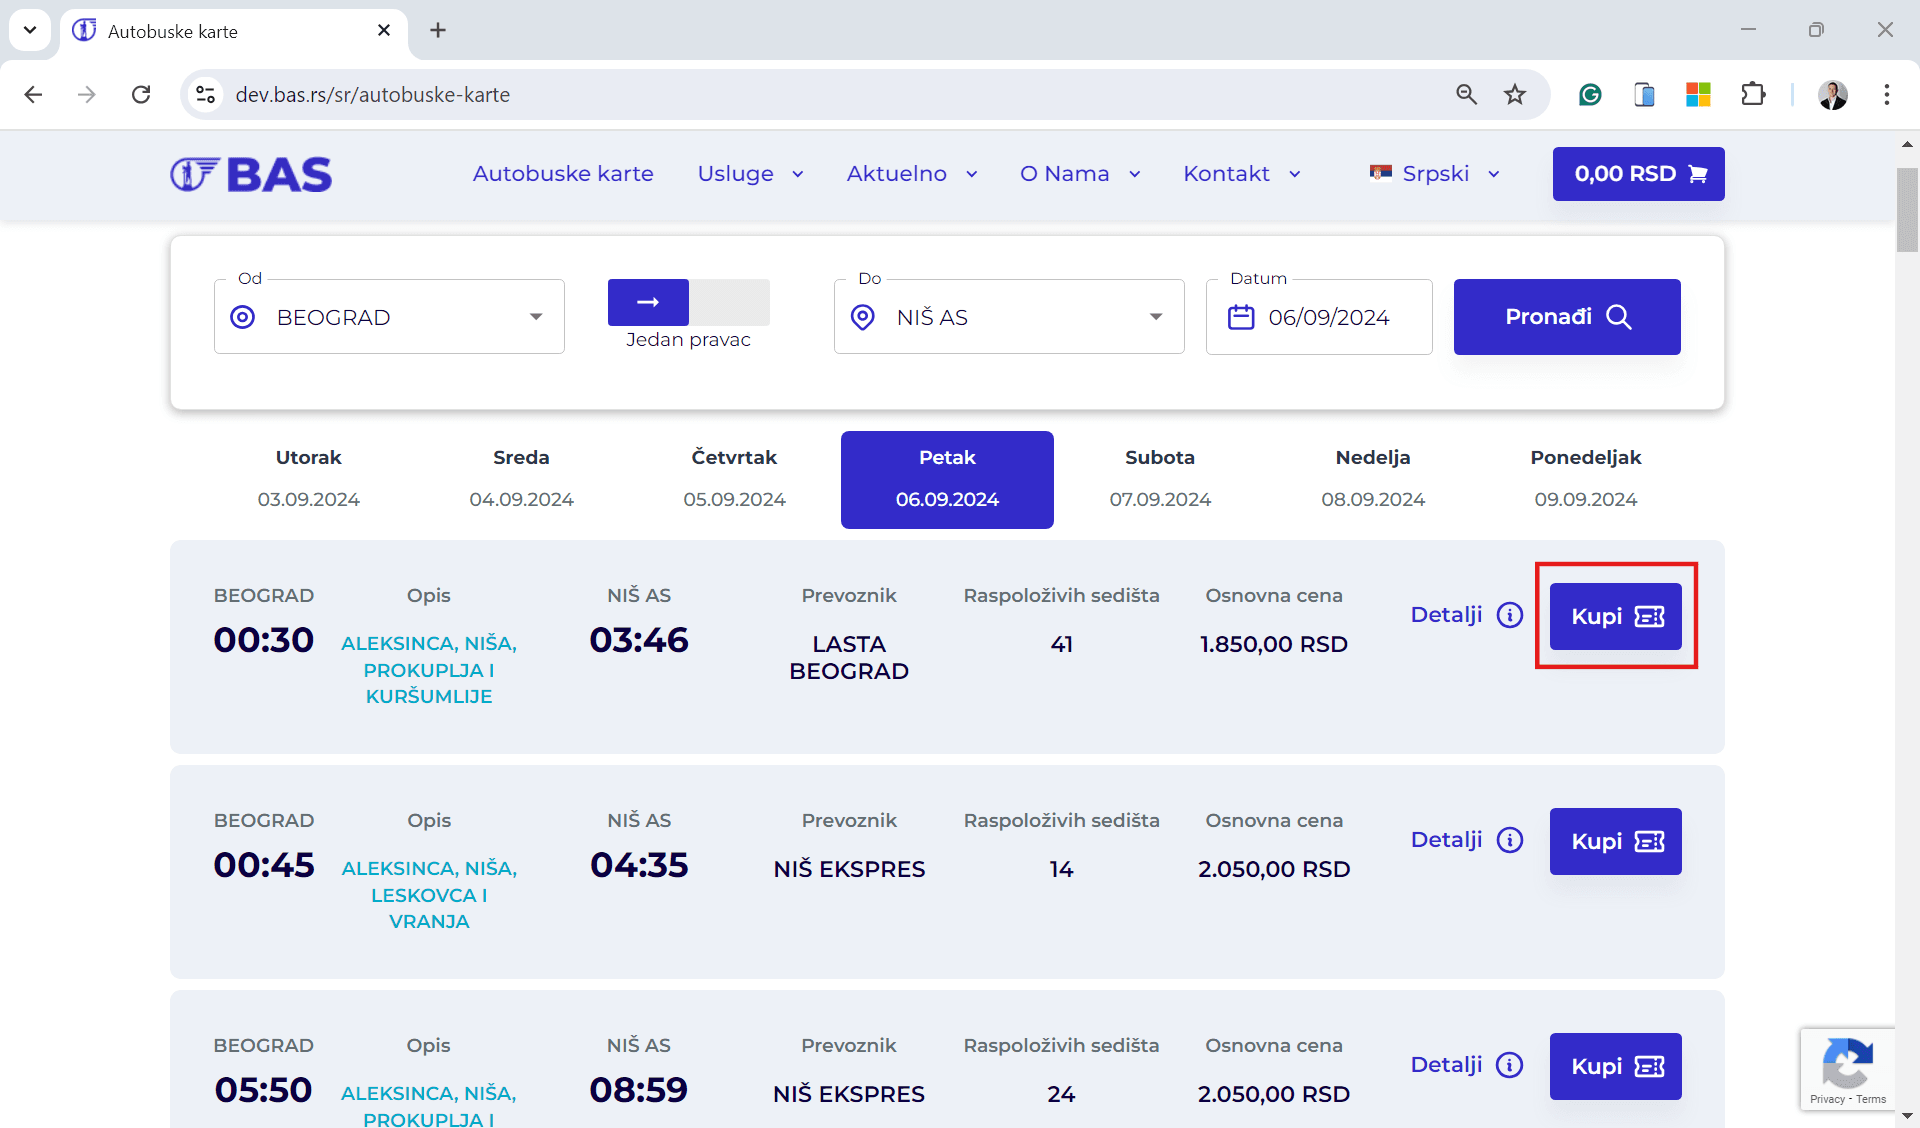Click the available seats value 41

pyautogui.click(x=1062, y=644)
